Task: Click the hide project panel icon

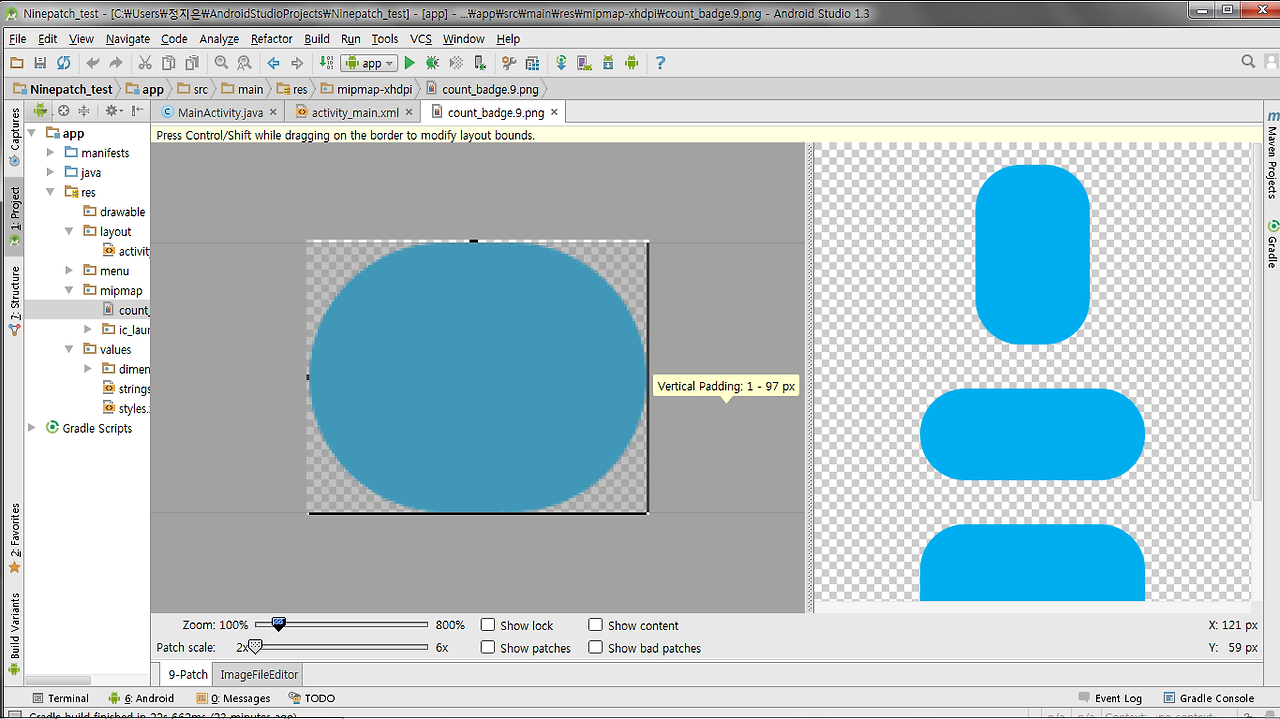Action: (138, 111)
